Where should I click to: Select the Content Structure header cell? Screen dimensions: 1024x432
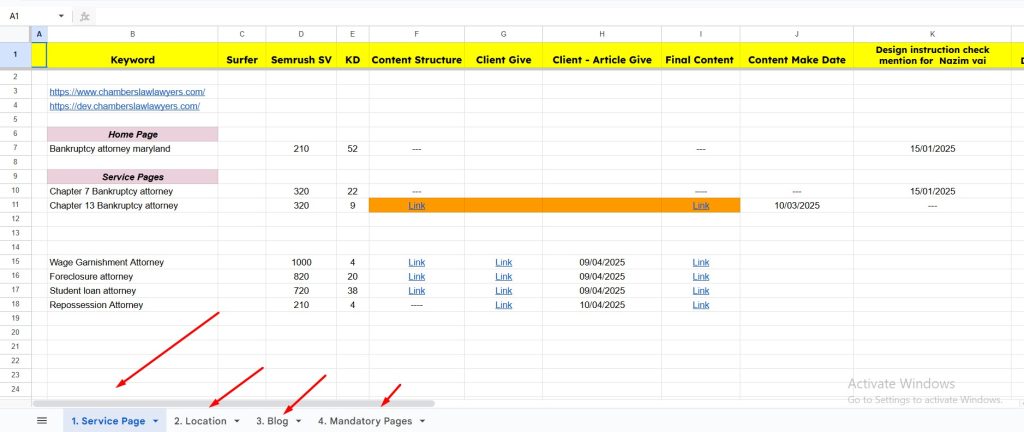417,55
